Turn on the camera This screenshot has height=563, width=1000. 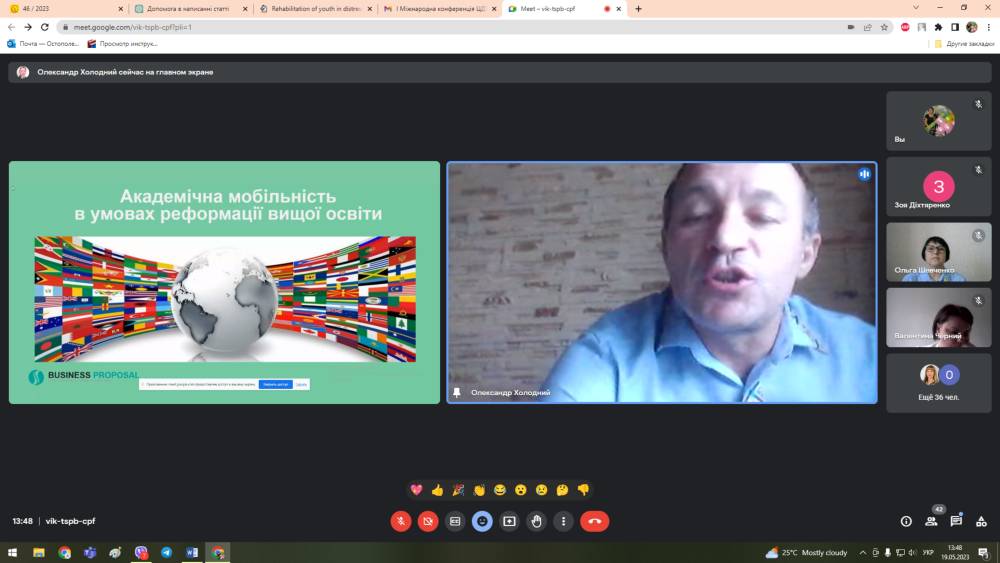pos(428,521)
